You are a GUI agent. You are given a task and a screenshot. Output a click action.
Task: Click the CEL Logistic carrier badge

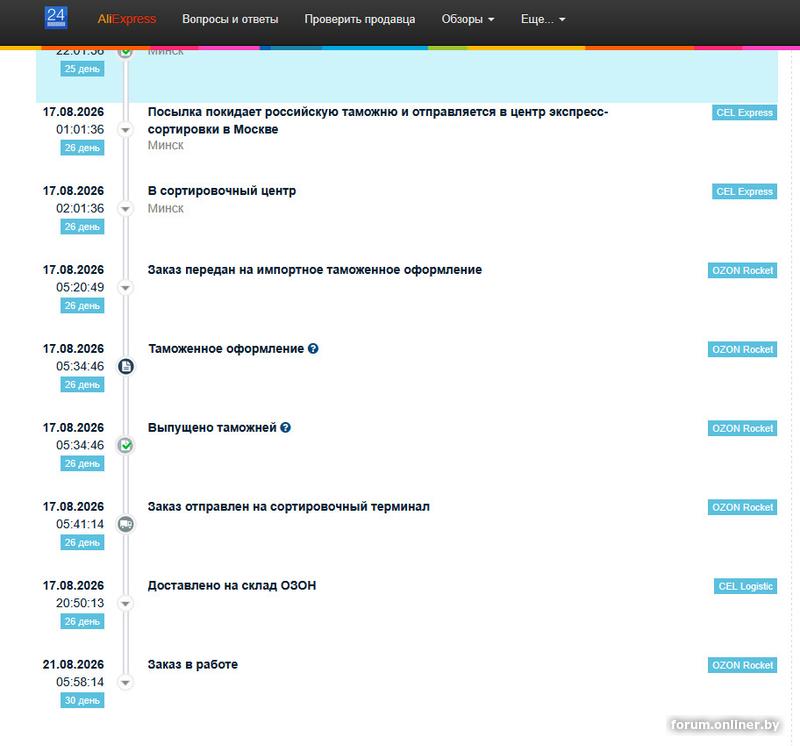tap(745, 586)
